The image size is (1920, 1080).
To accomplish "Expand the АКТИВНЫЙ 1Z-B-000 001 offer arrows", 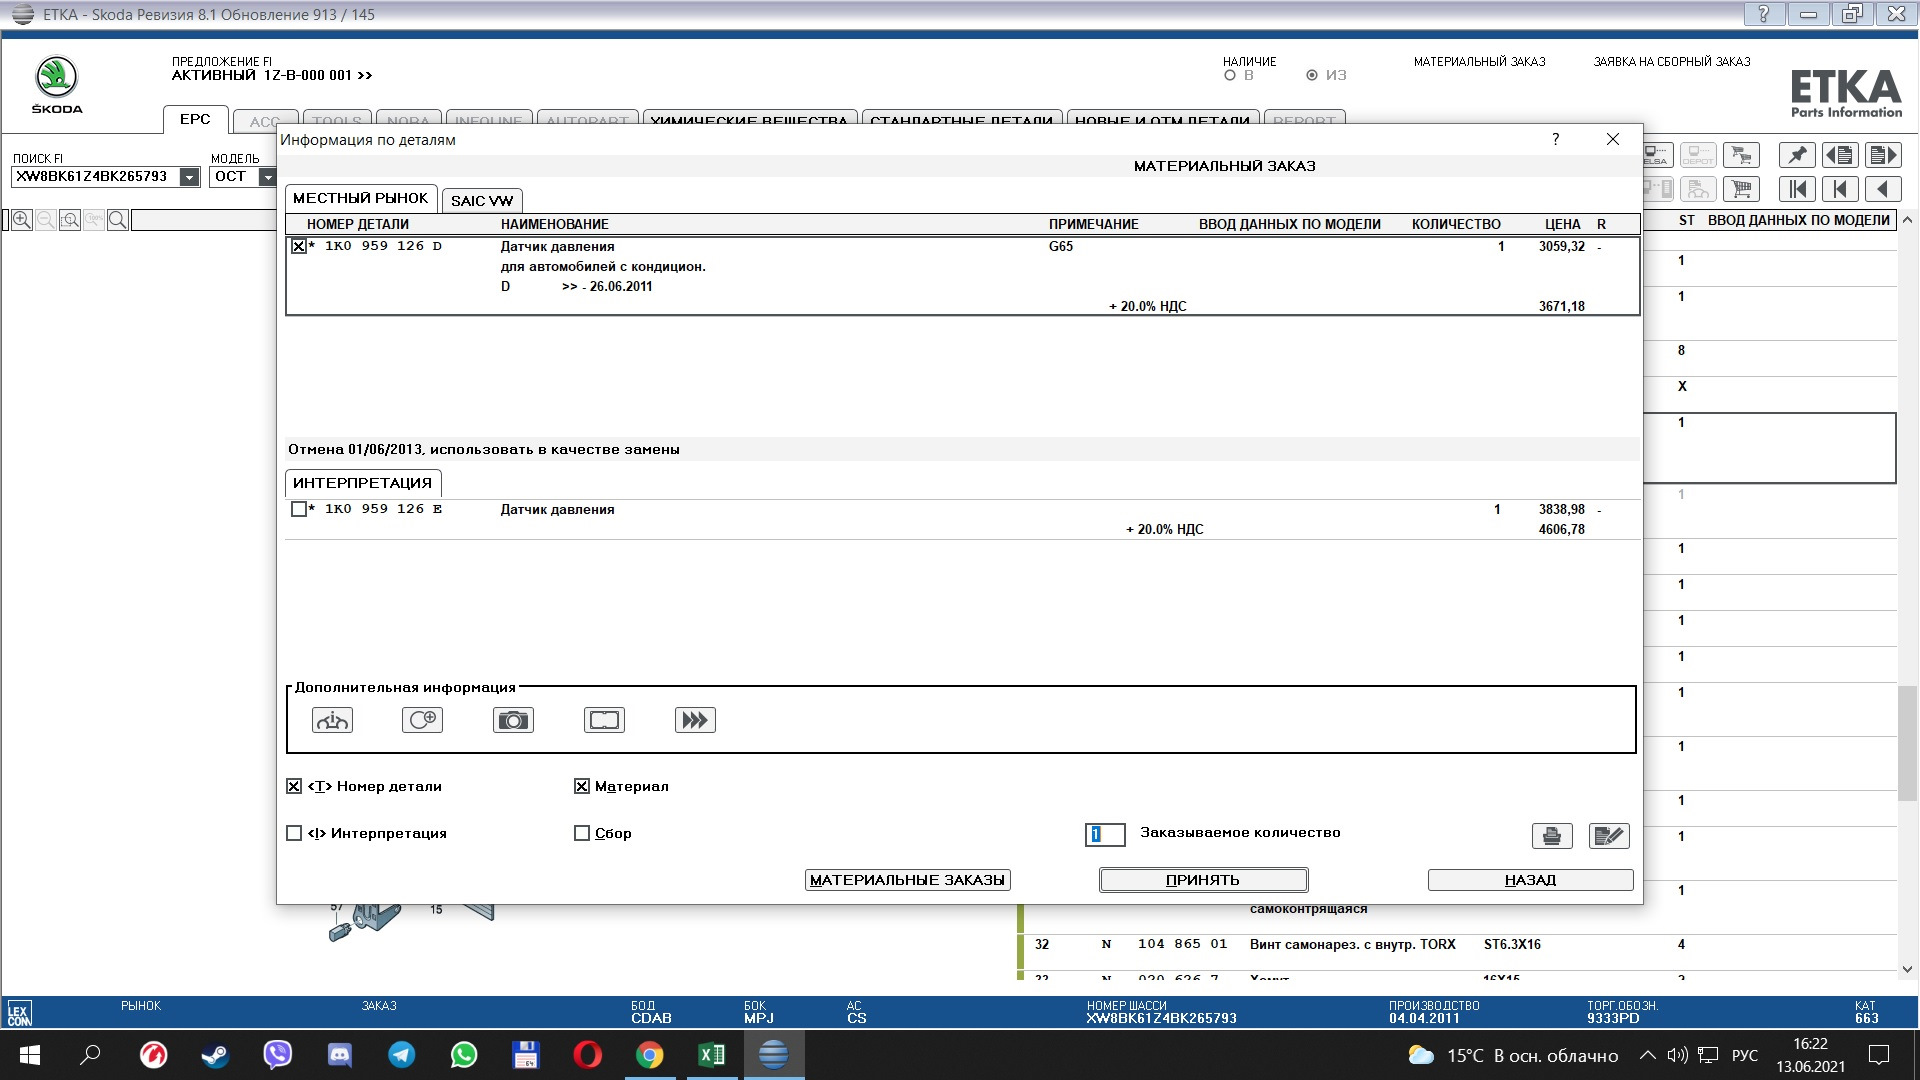I will pos(365,76).
